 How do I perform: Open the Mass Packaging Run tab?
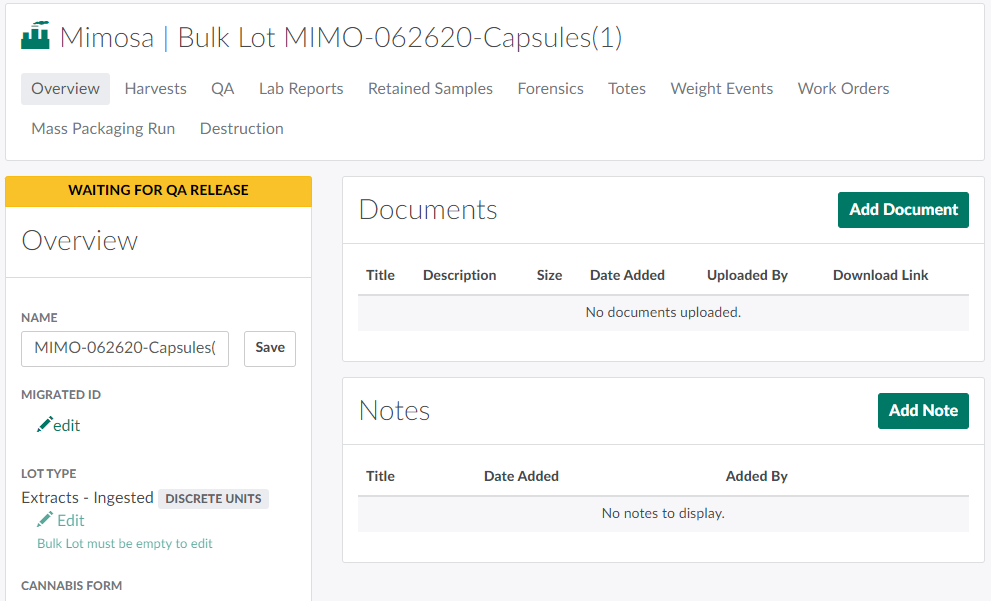tap(103, 129)
